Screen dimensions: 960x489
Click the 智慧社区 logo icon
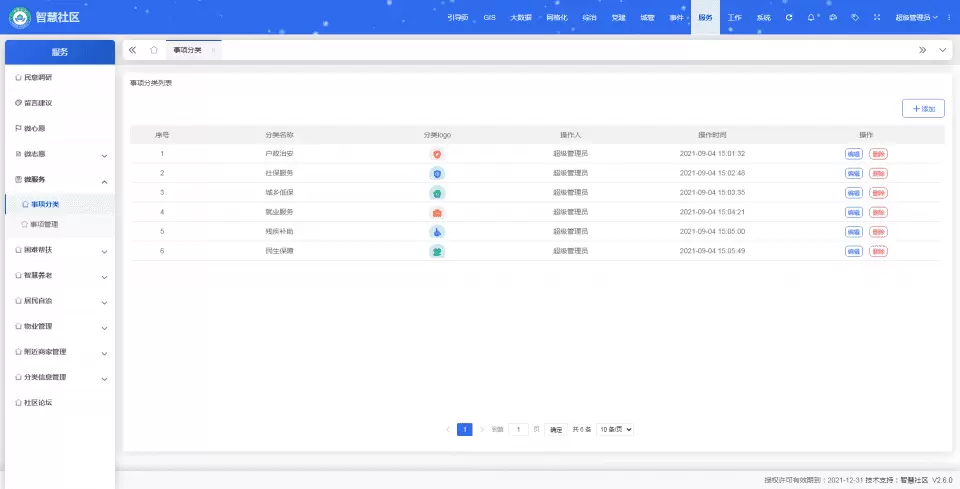pos(20,17)
